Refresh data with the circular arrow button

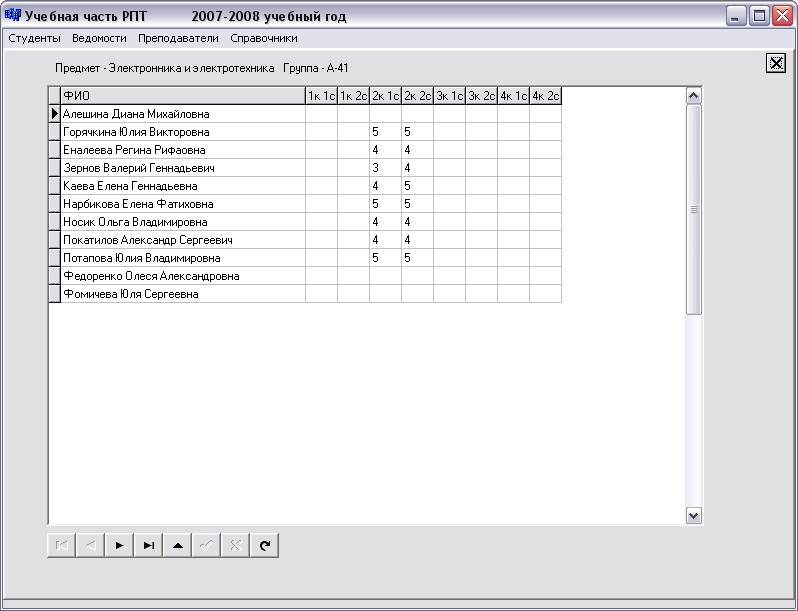[264, 545]
